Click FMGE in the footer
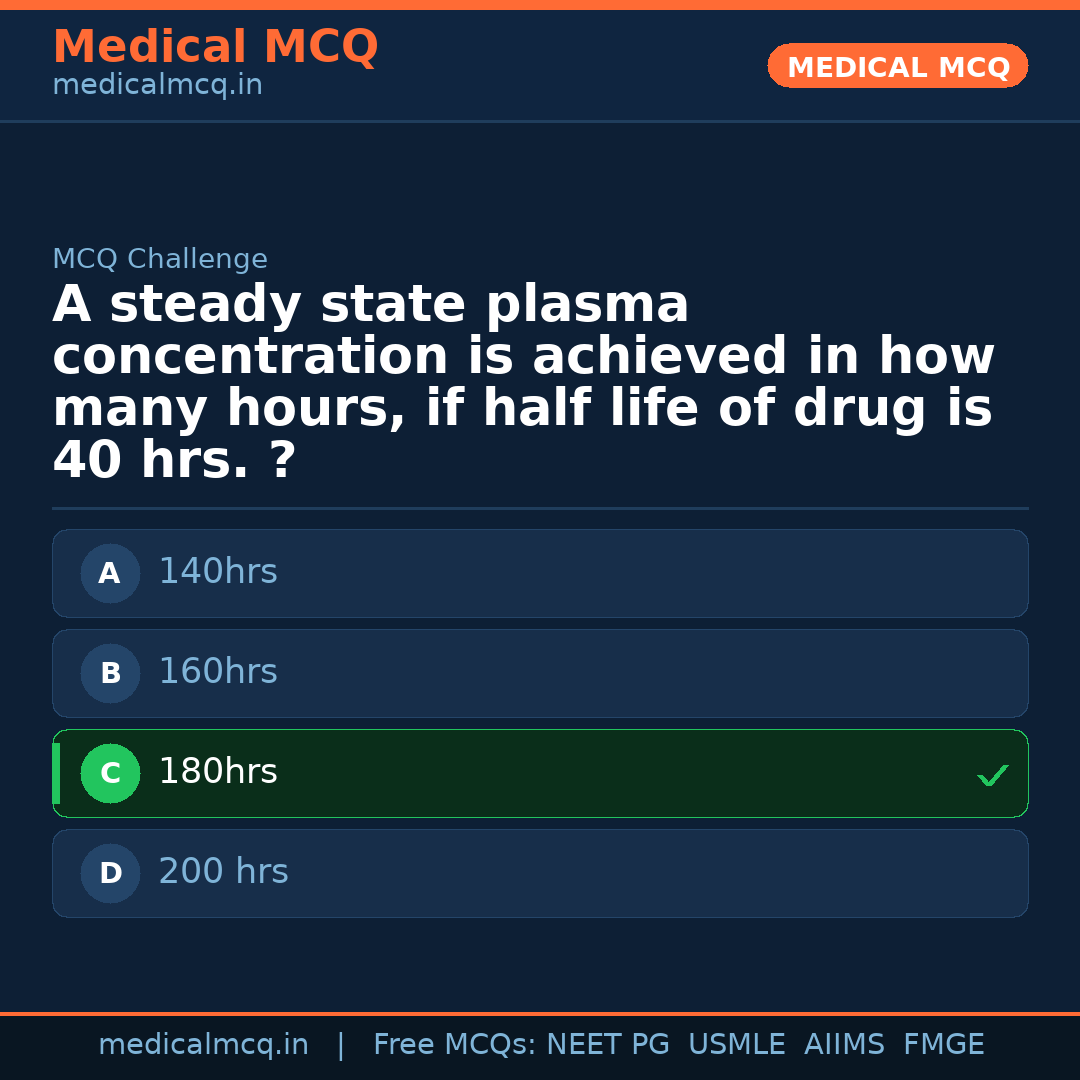1080x1080 pixels. coord(944,1045)
